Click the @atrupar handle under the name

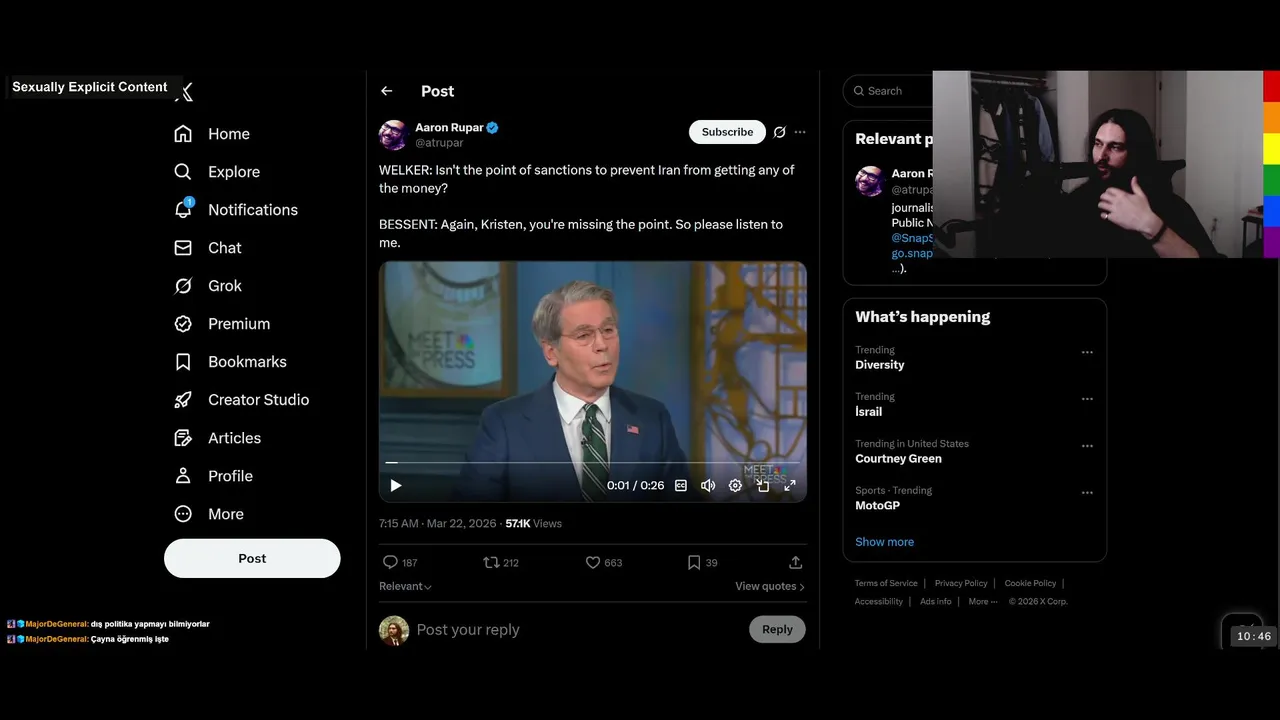439,143
